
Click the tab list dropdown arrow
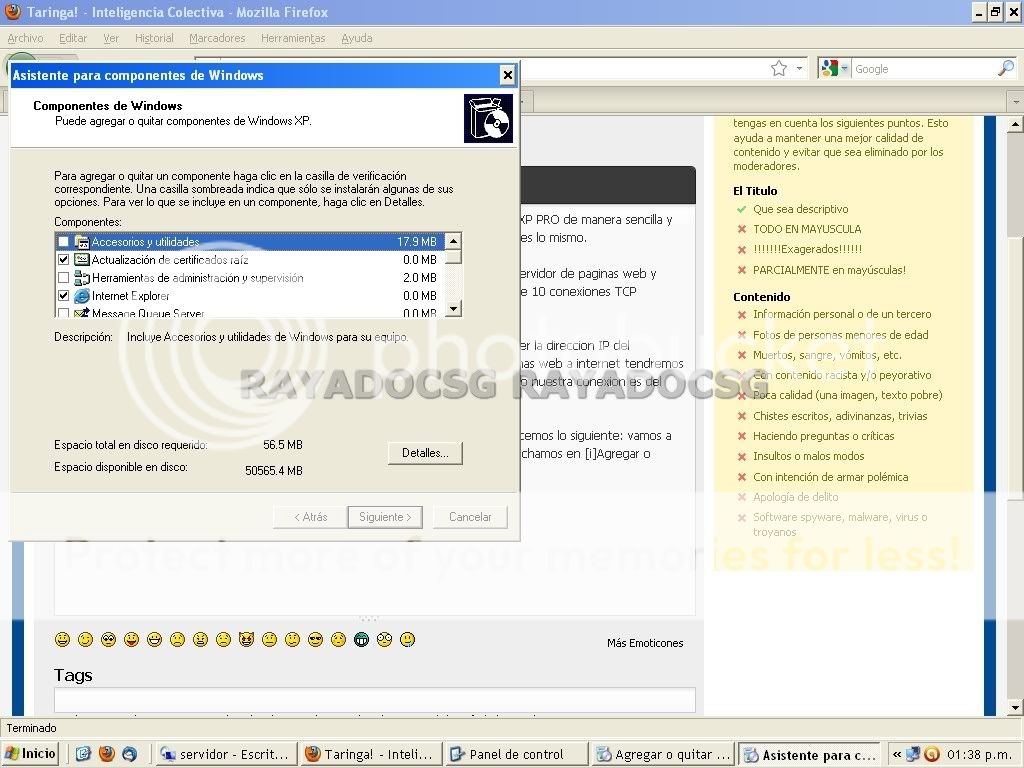(x=1015, y=101)
